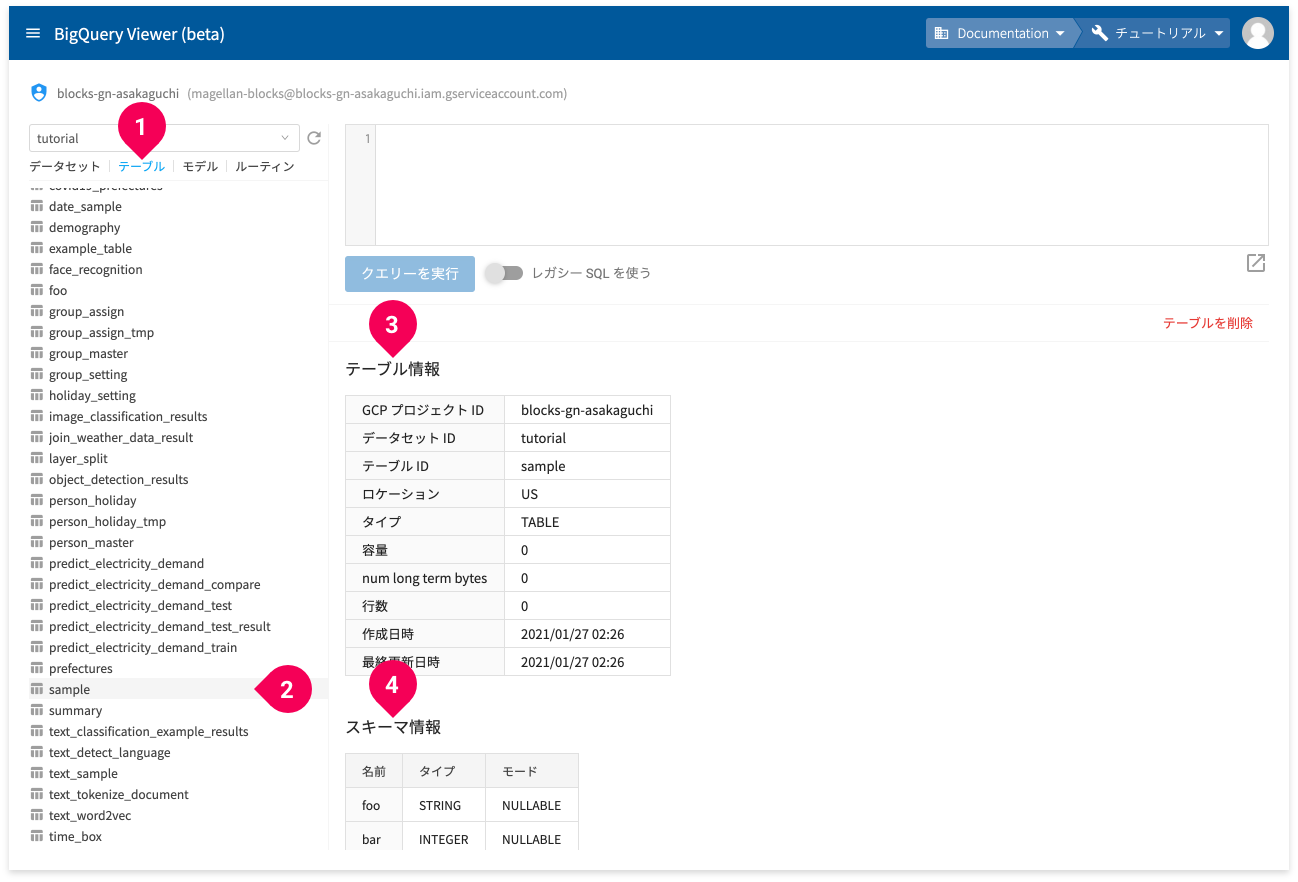Open the tutorial dataset dropdown
This screenshot has height=882, width=1298.
point(164,138)
